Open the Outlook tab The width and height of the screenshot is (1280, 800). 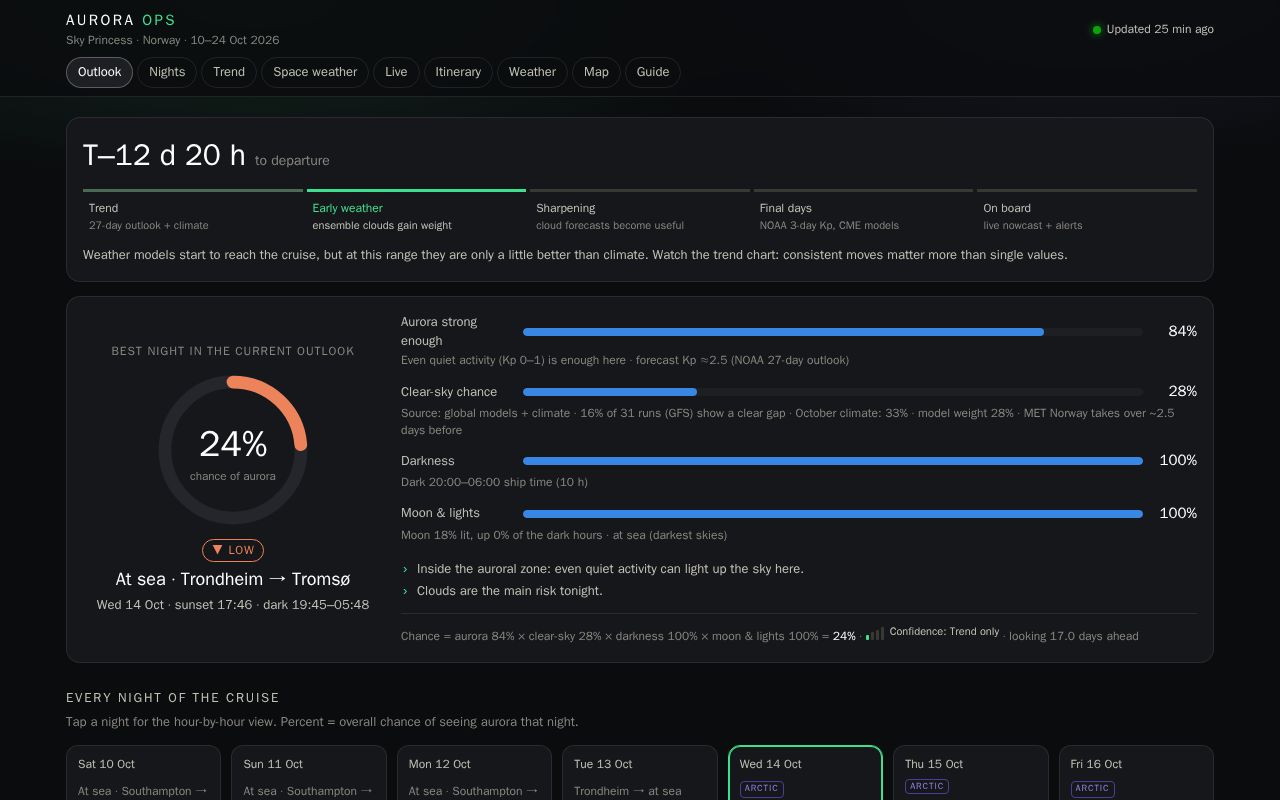(x=99, y=72)
